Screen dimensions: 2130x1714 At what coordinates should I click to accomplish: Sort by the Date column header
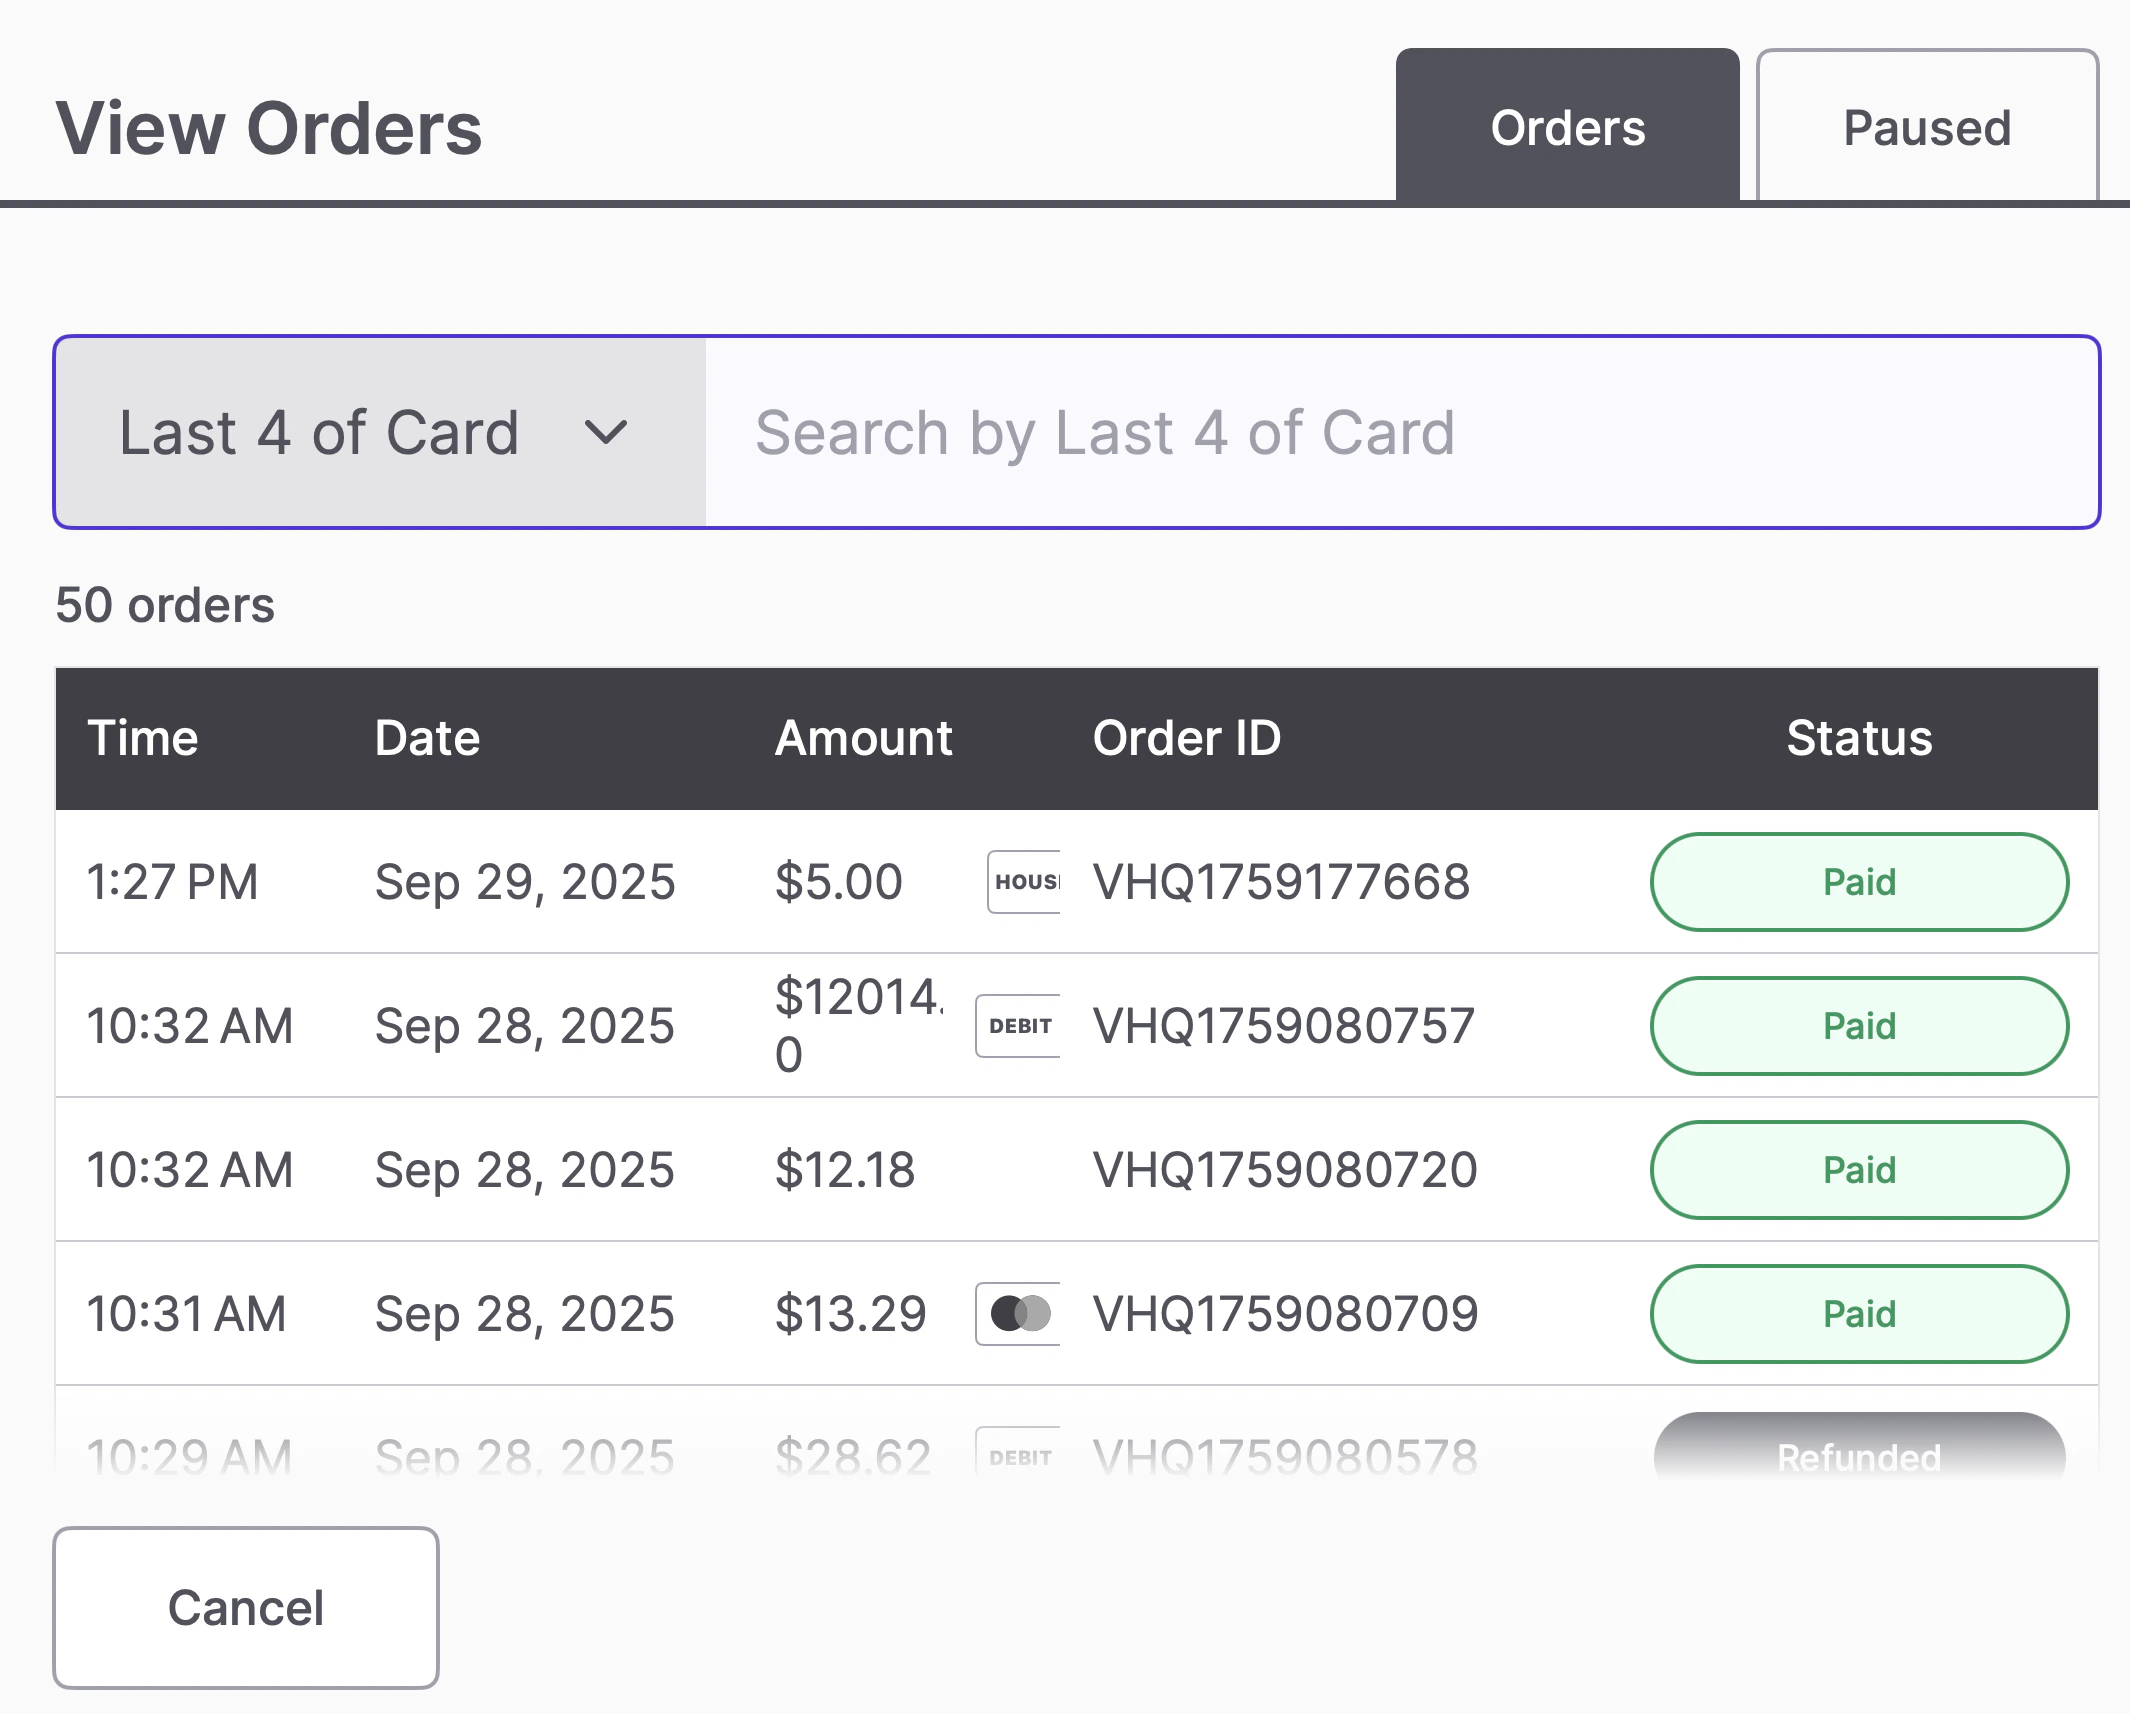427,738
